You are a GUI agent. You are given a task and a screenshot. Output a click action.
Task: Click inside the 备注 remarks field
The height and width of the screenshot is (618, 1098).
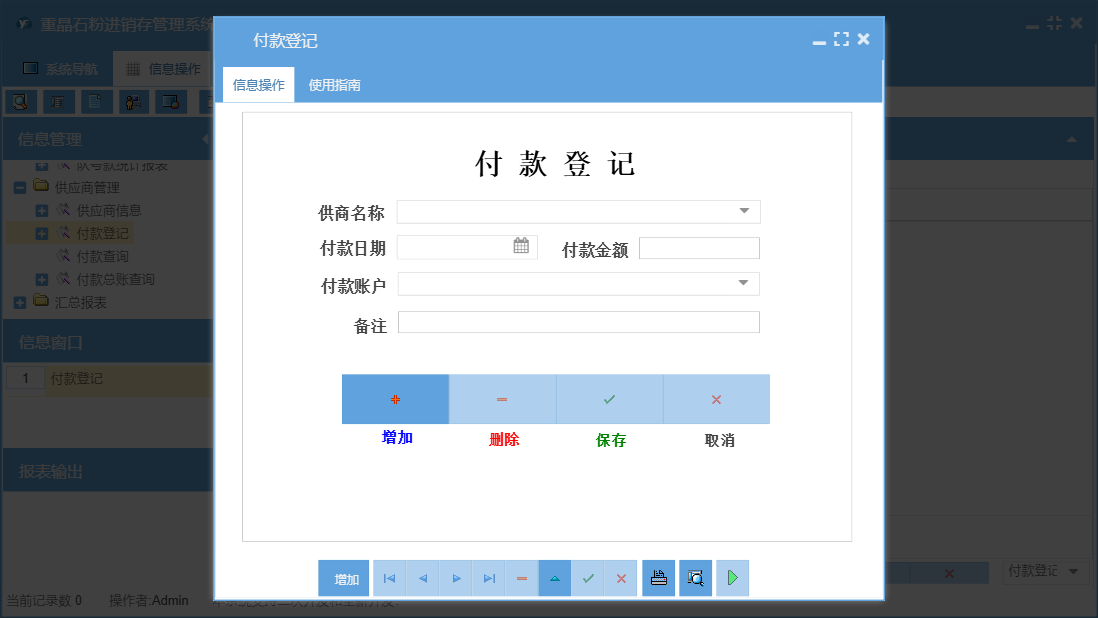pyautogui.click(x=578, y=322)
